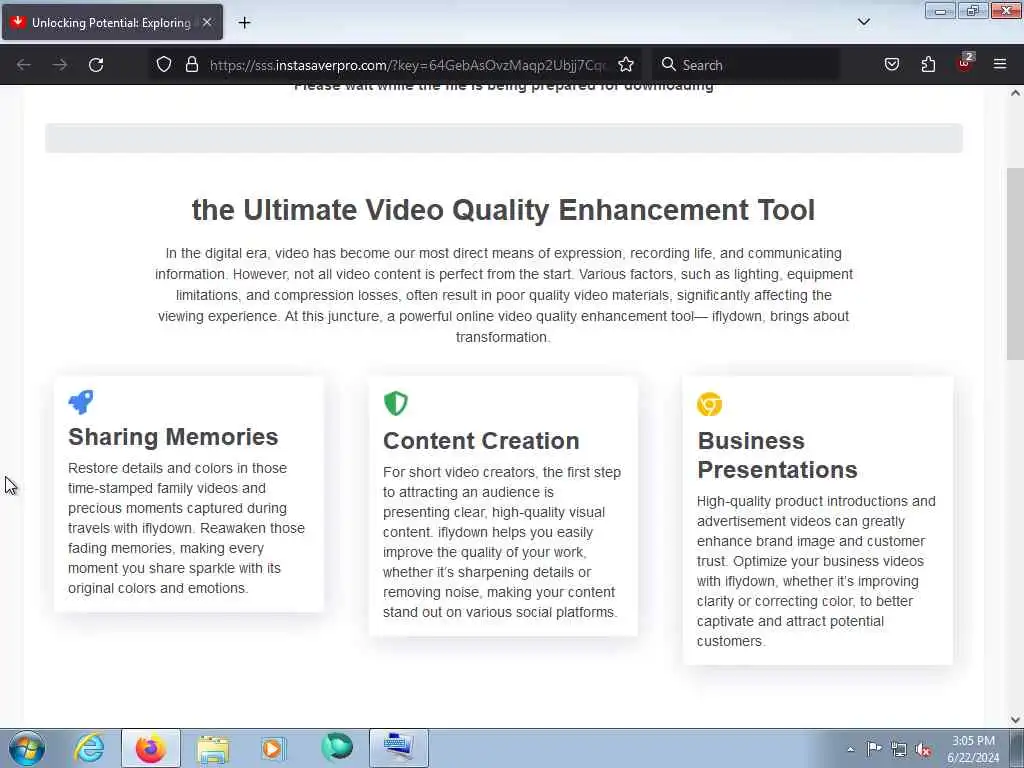This screenshot has width=1024, height=768.
Task: Open the computer keyboard taskbar app
Action: pos(399,748)
